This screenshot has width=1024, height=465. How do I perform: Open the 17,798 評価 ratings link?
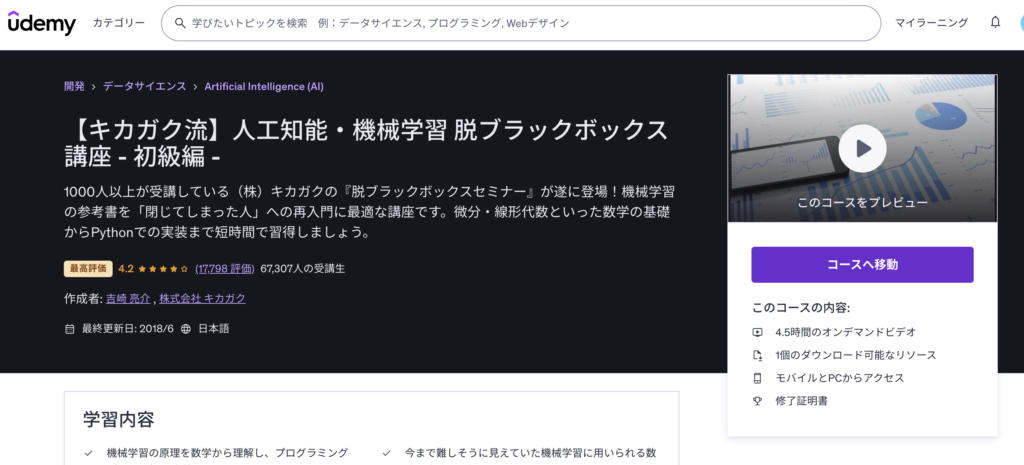click(x=224, y=269)
